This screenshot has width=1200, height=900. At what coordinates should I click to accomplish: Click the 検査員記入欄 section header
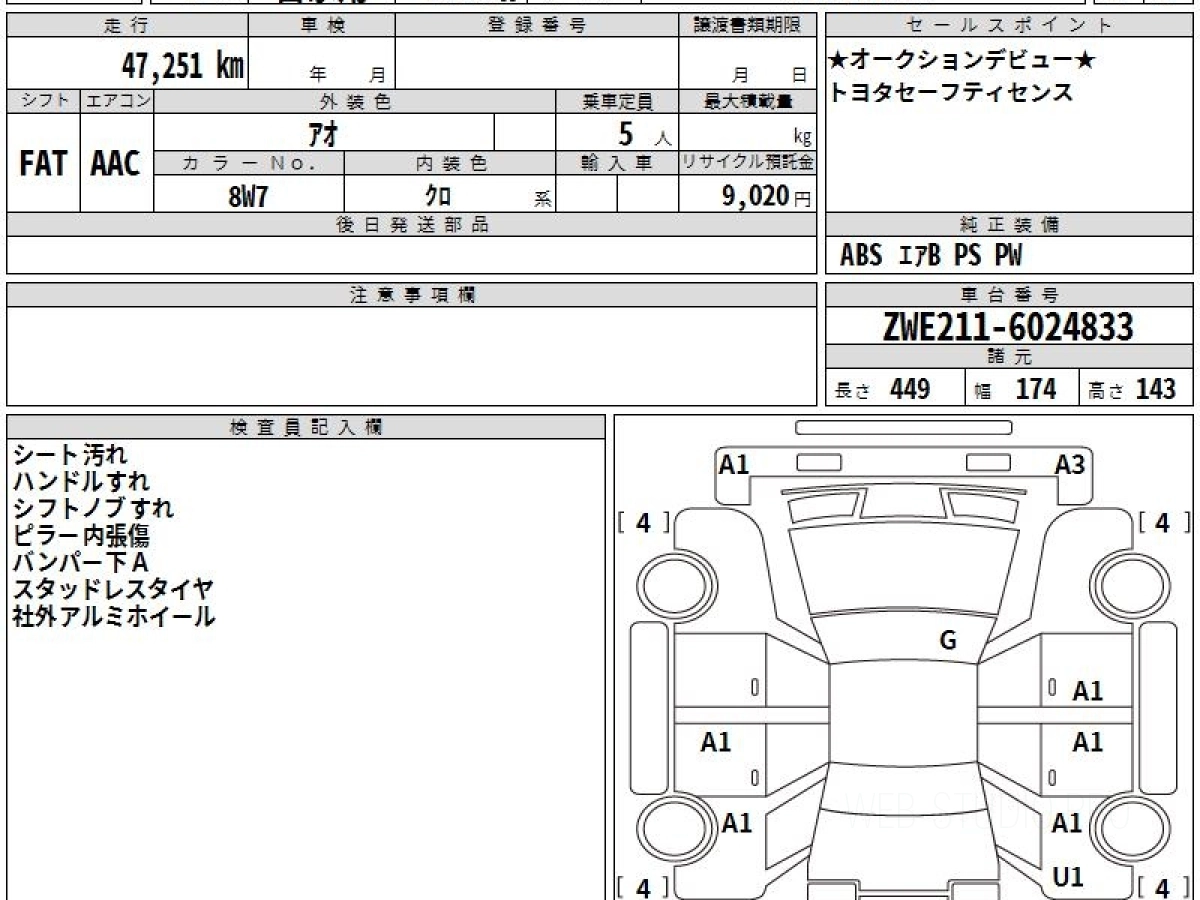pyautogui.click(x=306, y=427)
